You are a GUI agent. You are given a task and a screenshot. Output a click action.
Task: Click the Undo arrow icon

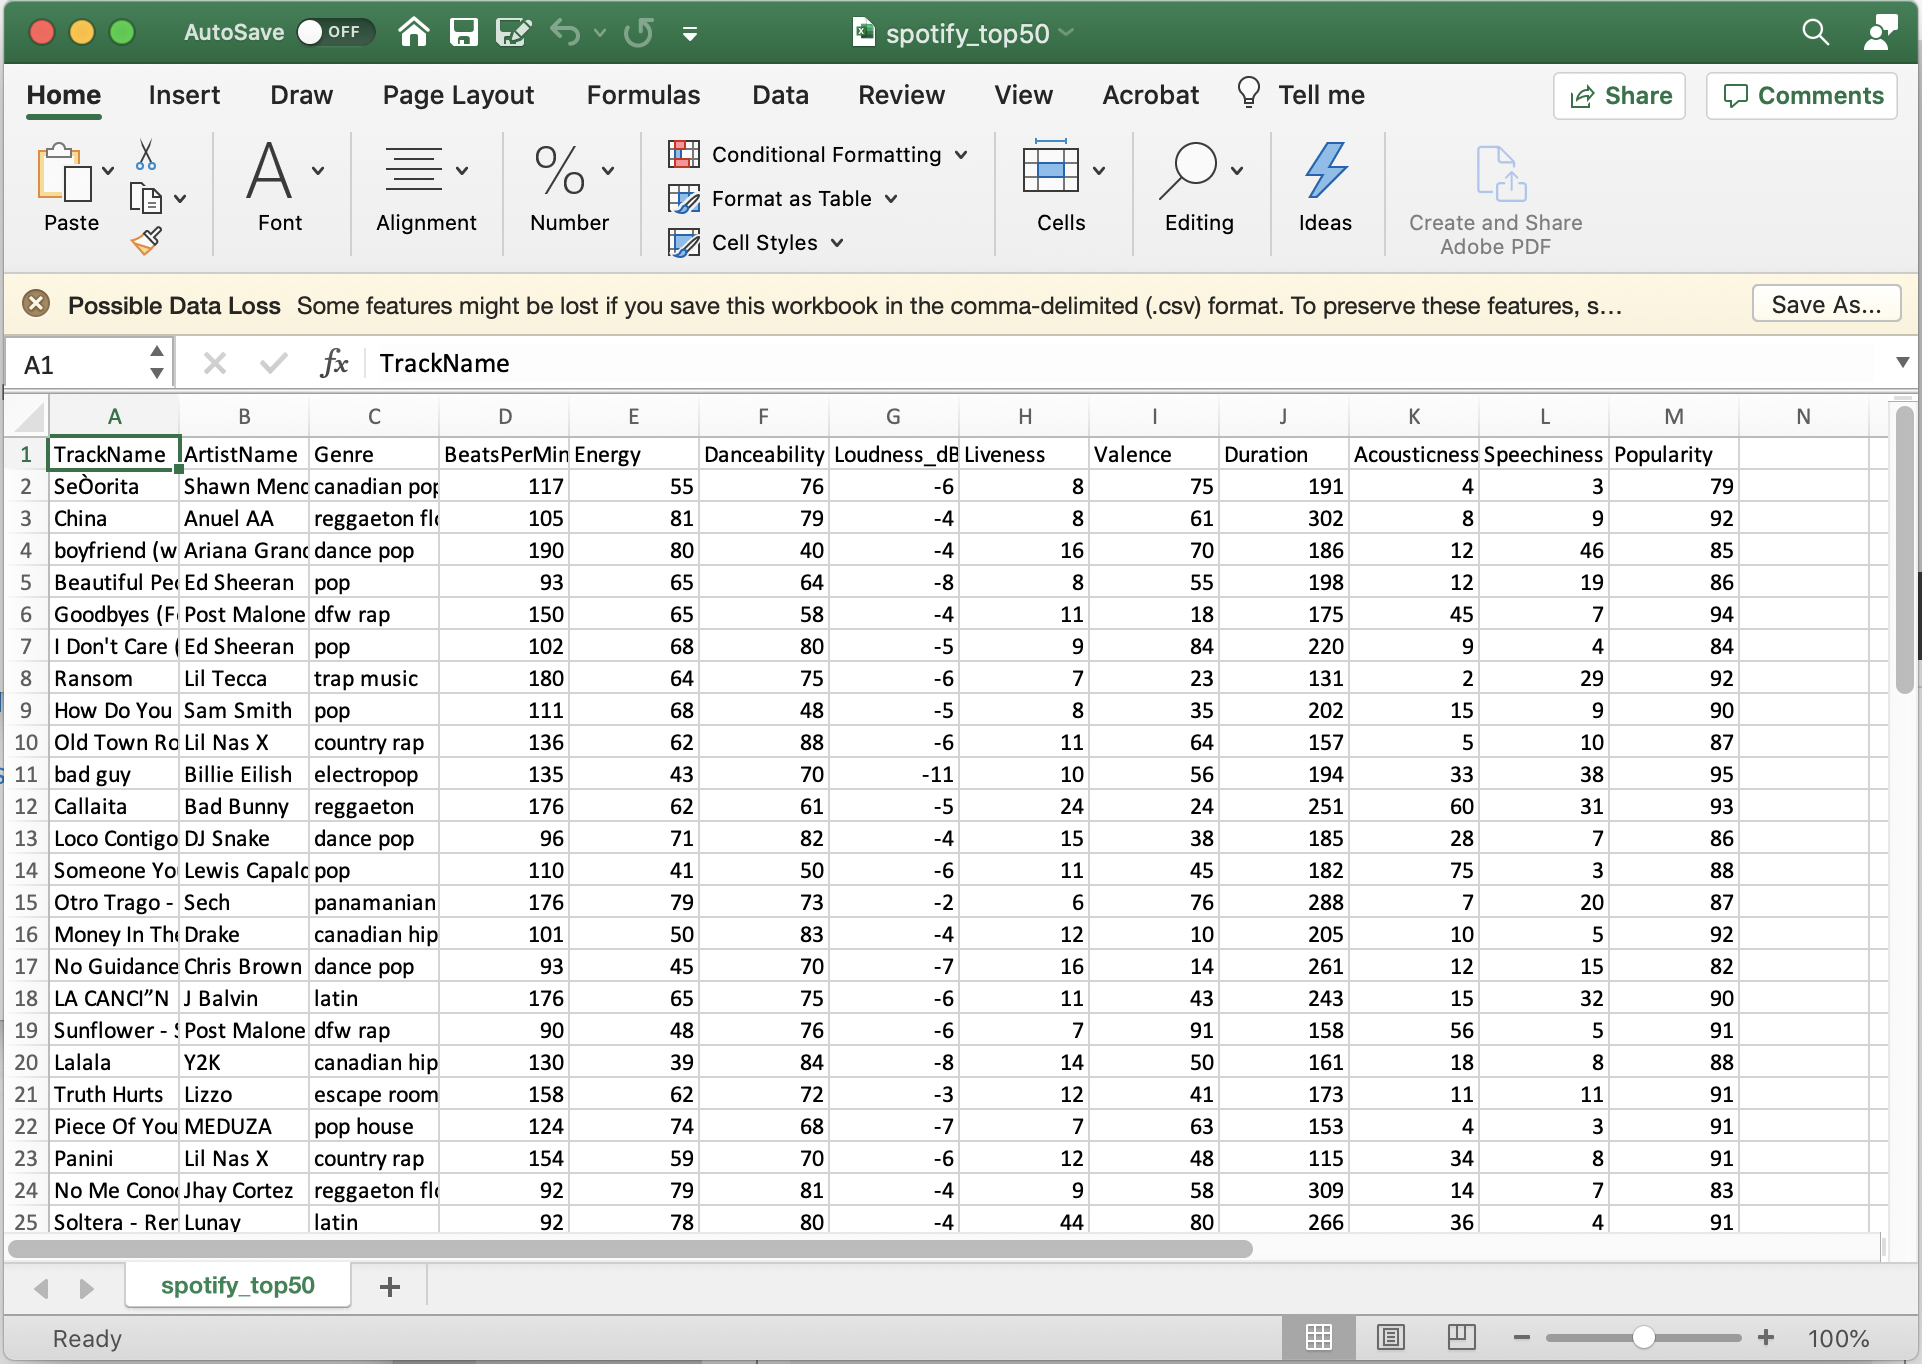(565, 33)
